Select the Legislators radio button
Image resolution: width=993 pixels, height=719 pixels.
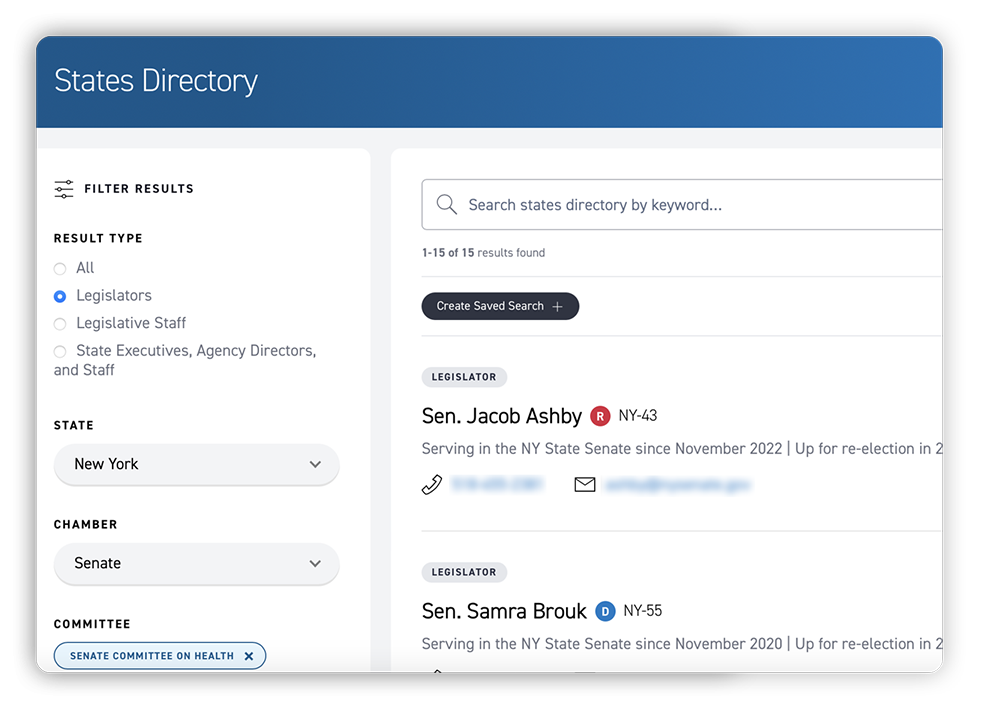point(60,295)
